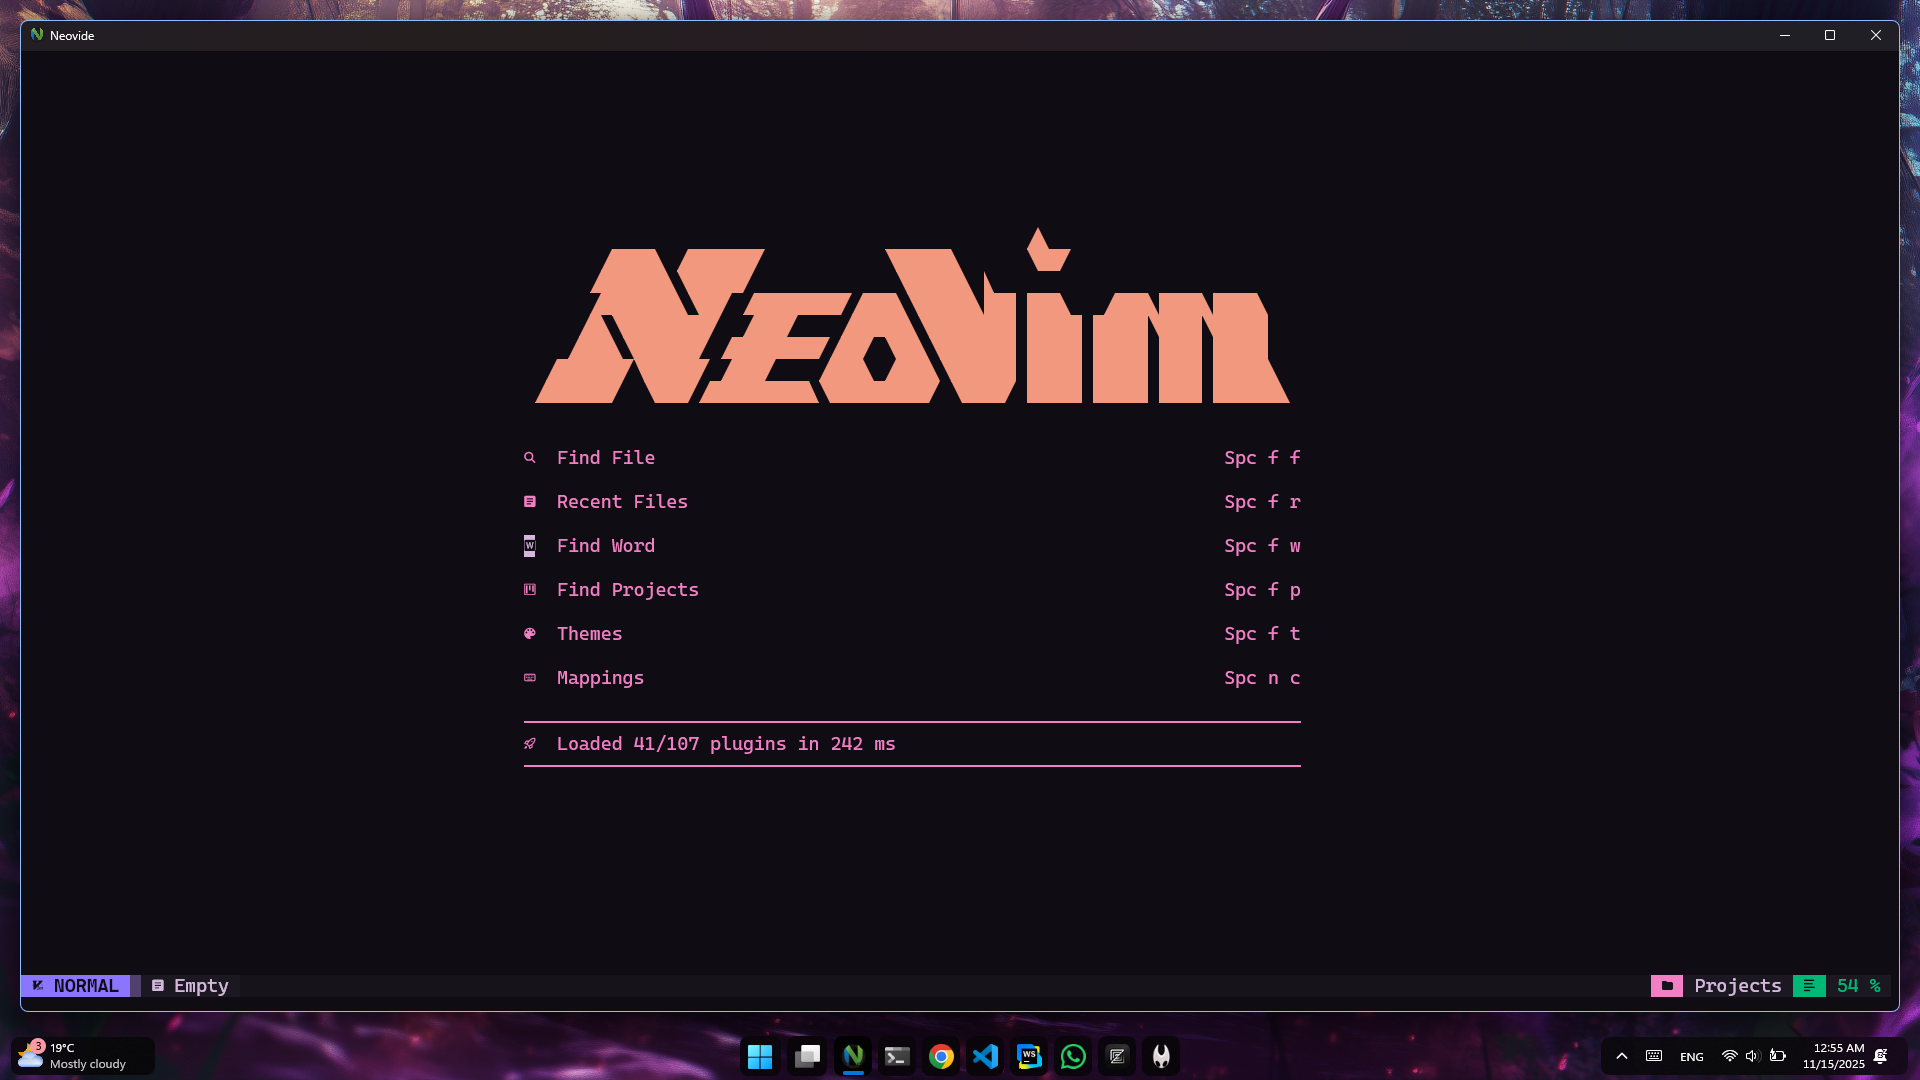Expand hidden system tray icons
The height and width of the screenshot is (1080, 1920).
pos(1621,1055)
